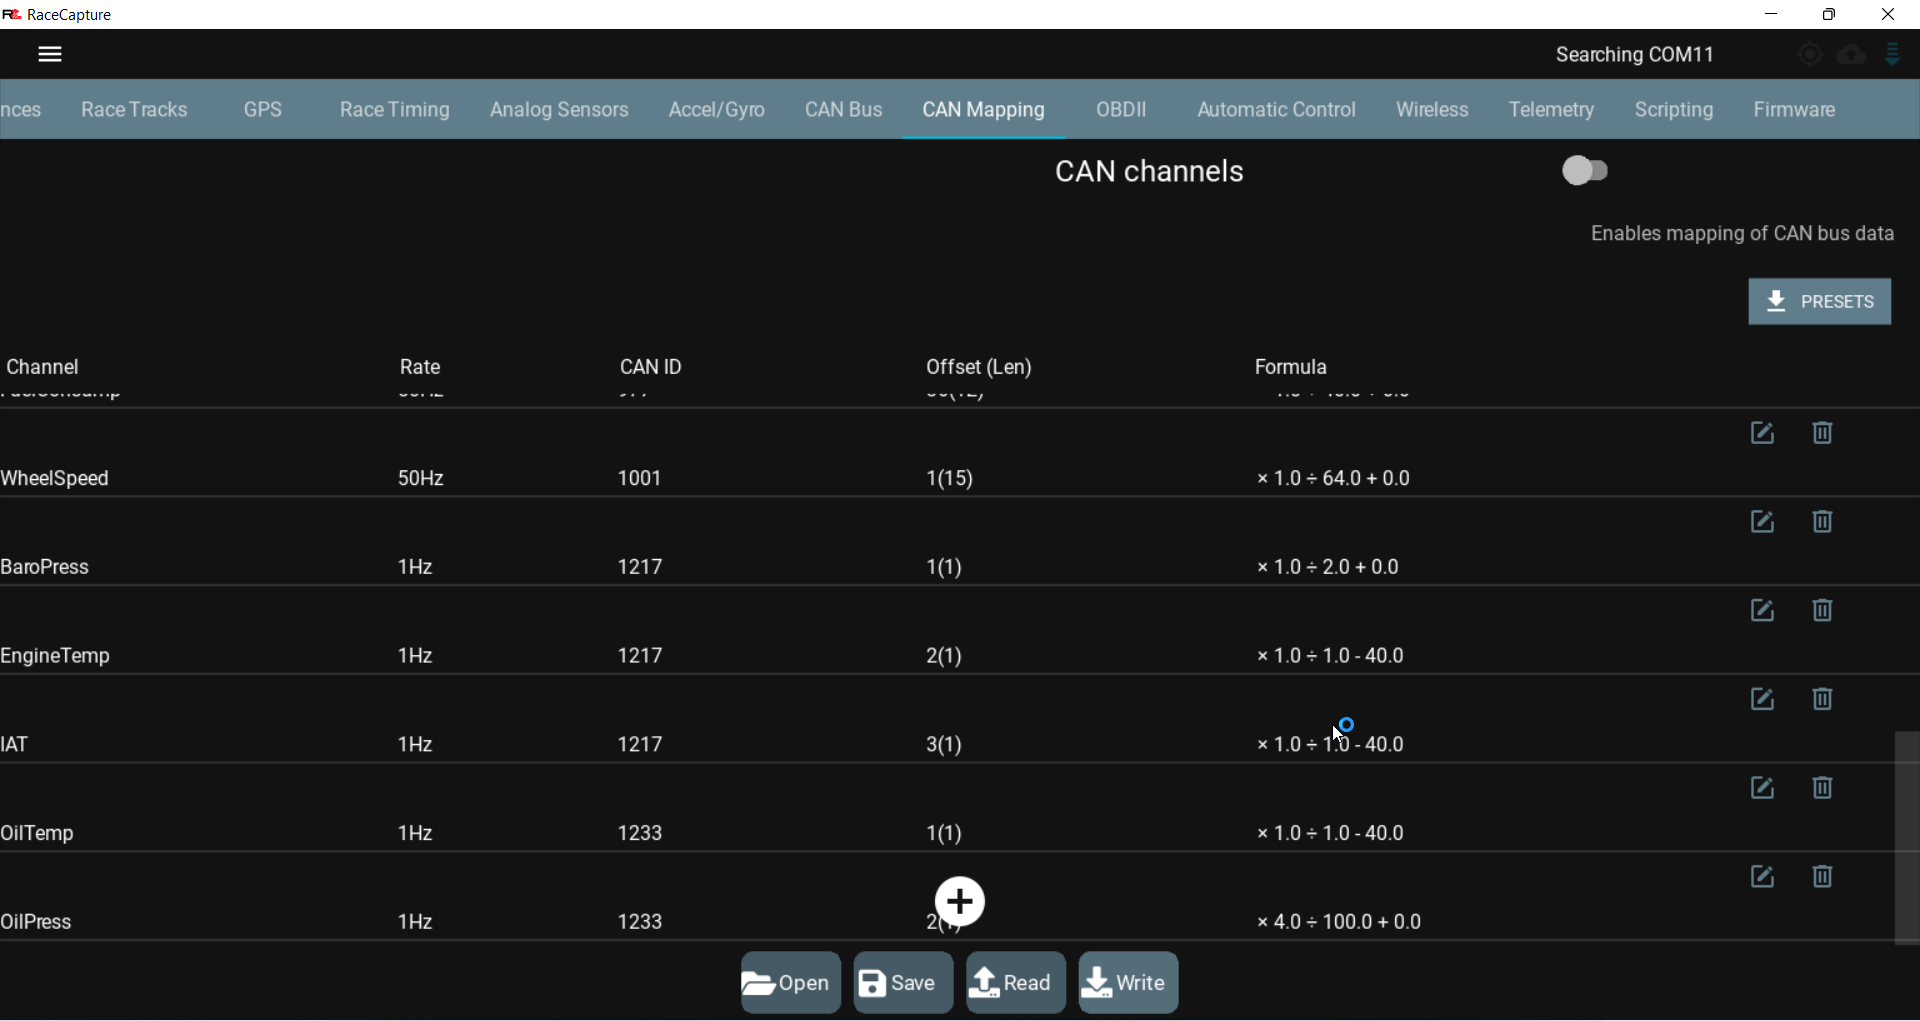This screenshot has width=1920, height=1021.
Task: Click the channel list vertical scrollbar
Action: (1907, 839)
